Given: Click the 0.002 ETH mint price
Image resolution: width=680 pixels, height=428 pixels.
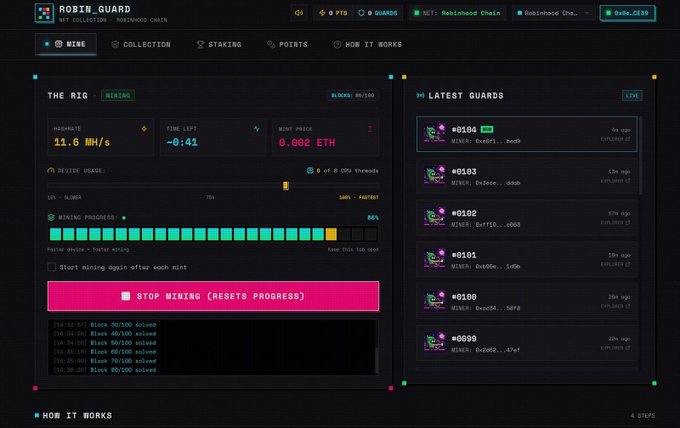Looking at the screenshot, I should [x=307, y=143].
